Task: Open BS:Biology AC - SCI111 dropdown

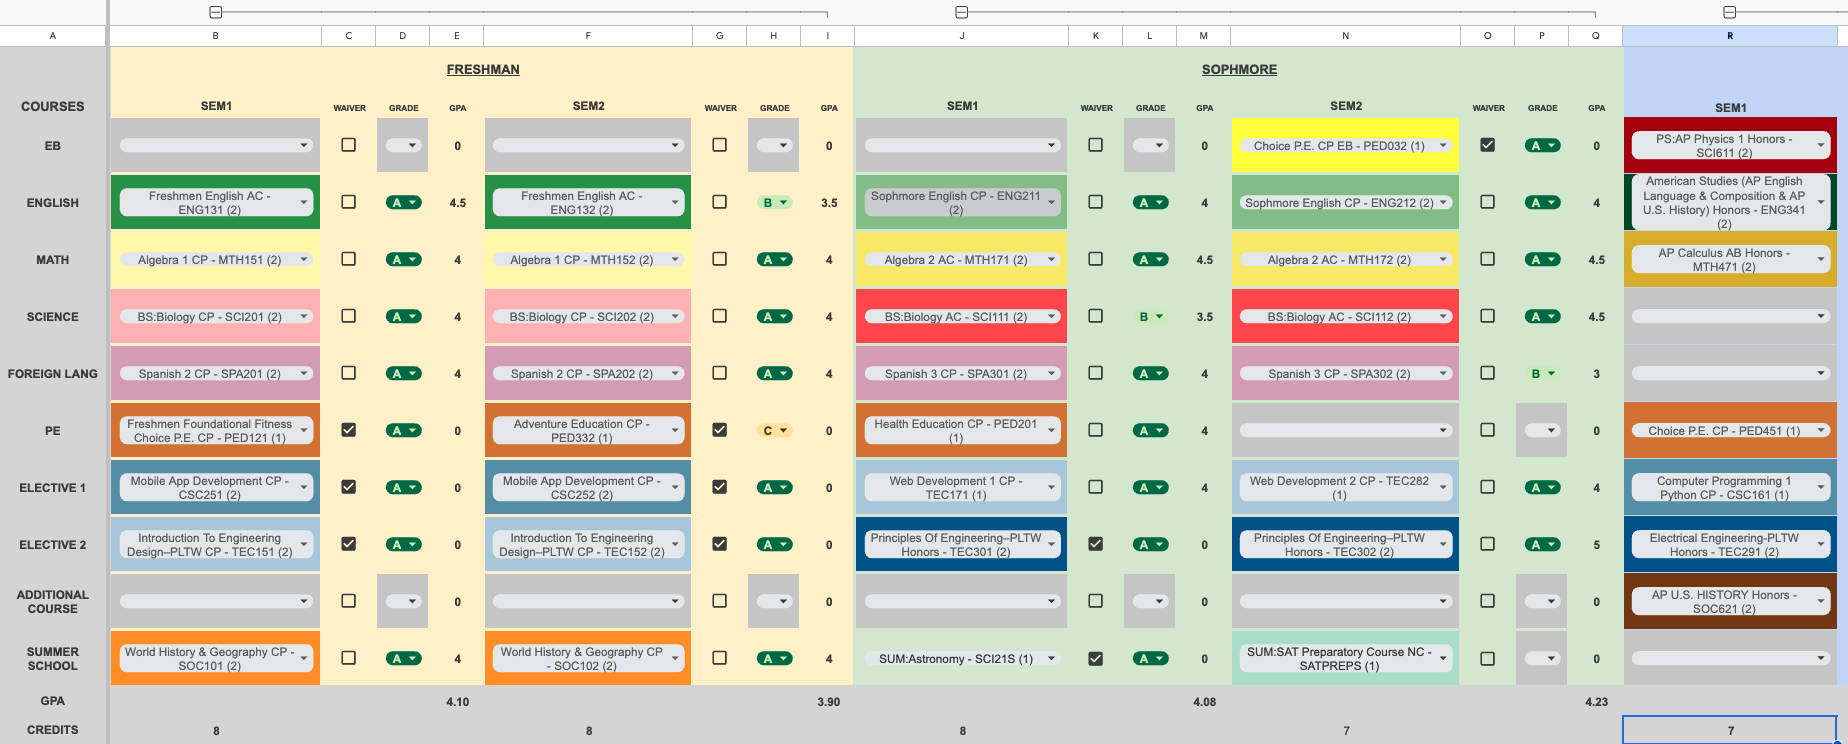Action: pyautogui.click(x=961, y=317)
